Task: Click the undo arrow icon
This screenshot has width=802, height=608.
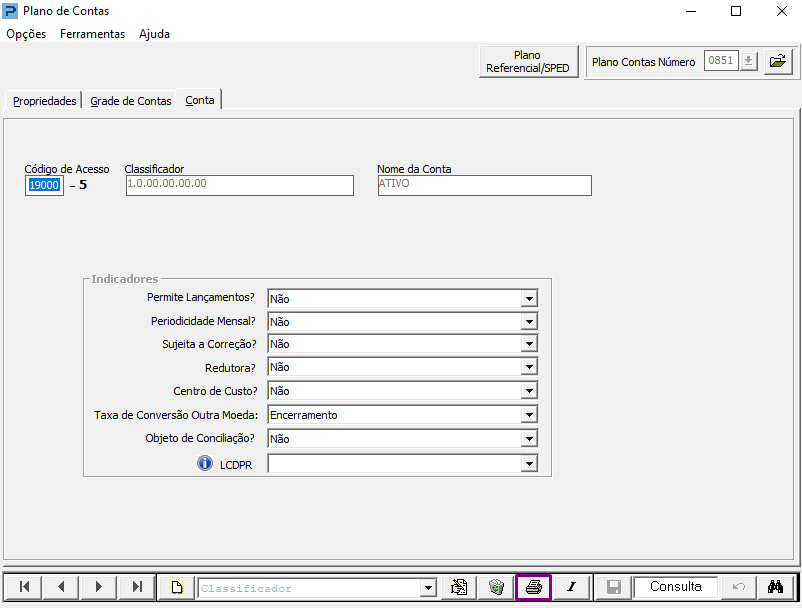Action: (x=738, y=587)
